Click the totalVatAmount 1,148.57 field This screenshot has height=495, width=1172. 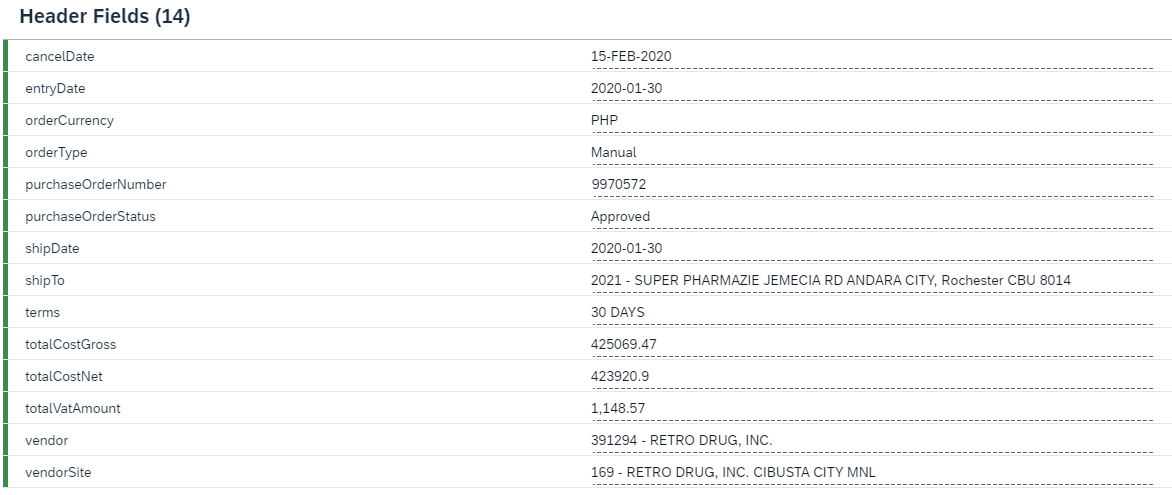tap(872, 409)
